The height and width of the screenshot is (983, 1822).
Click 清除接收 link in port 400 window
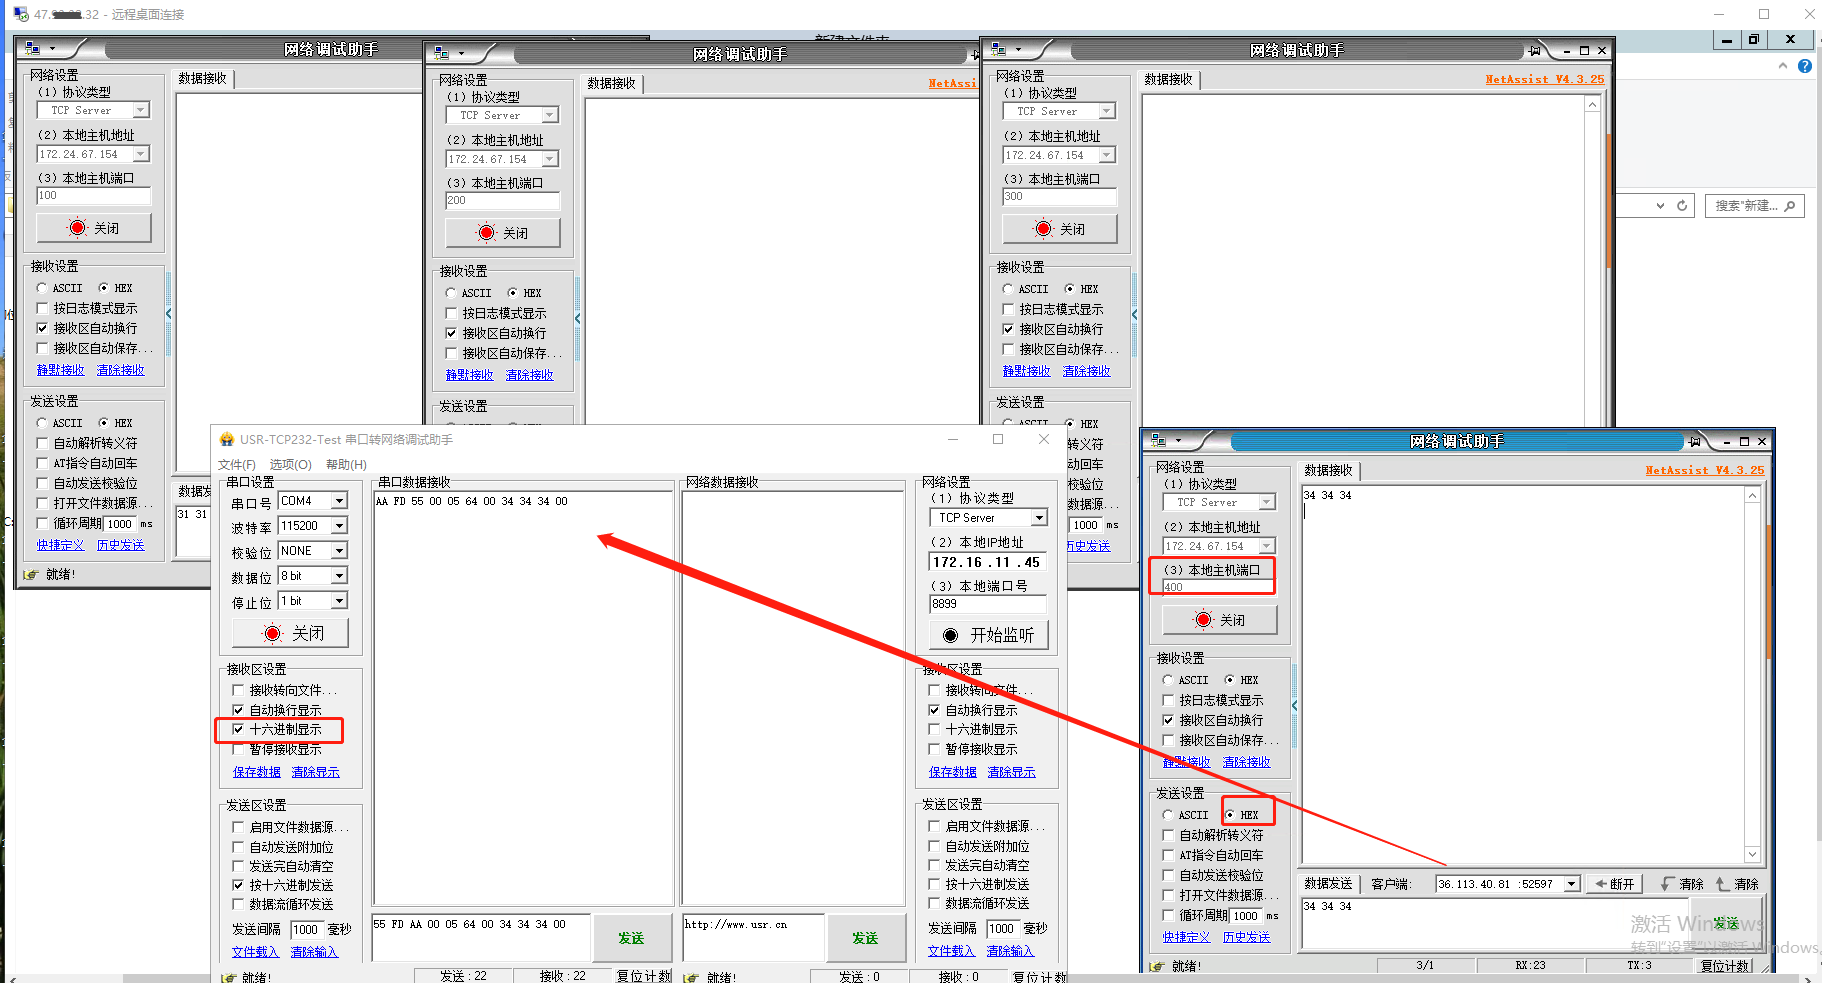click(x=1246, y=762)
